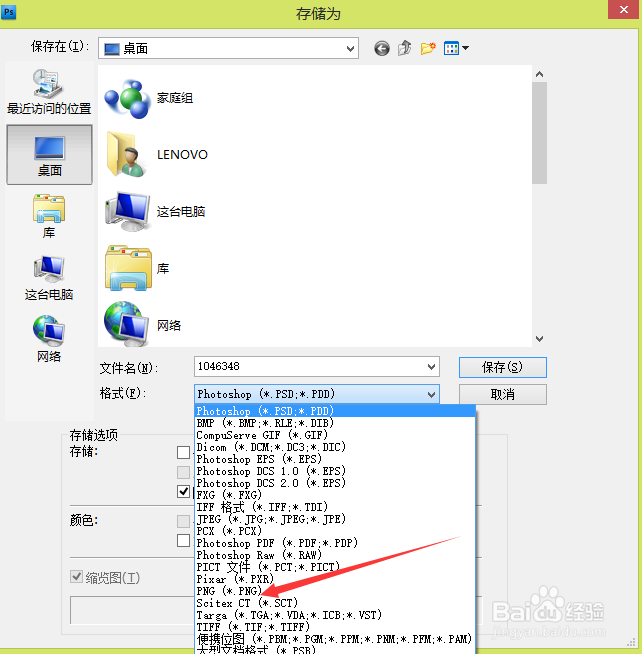Choose IFF format option
This screenshot has height=654, width=642.
pyautogui.click(x=335, y=507)
